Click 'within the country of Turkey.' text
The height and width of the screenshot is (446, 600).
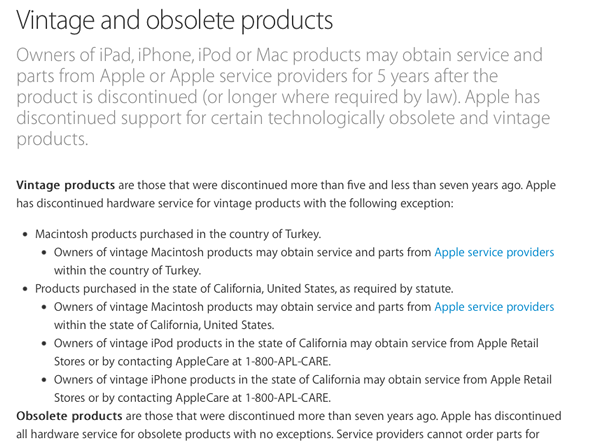coord(127,271)
